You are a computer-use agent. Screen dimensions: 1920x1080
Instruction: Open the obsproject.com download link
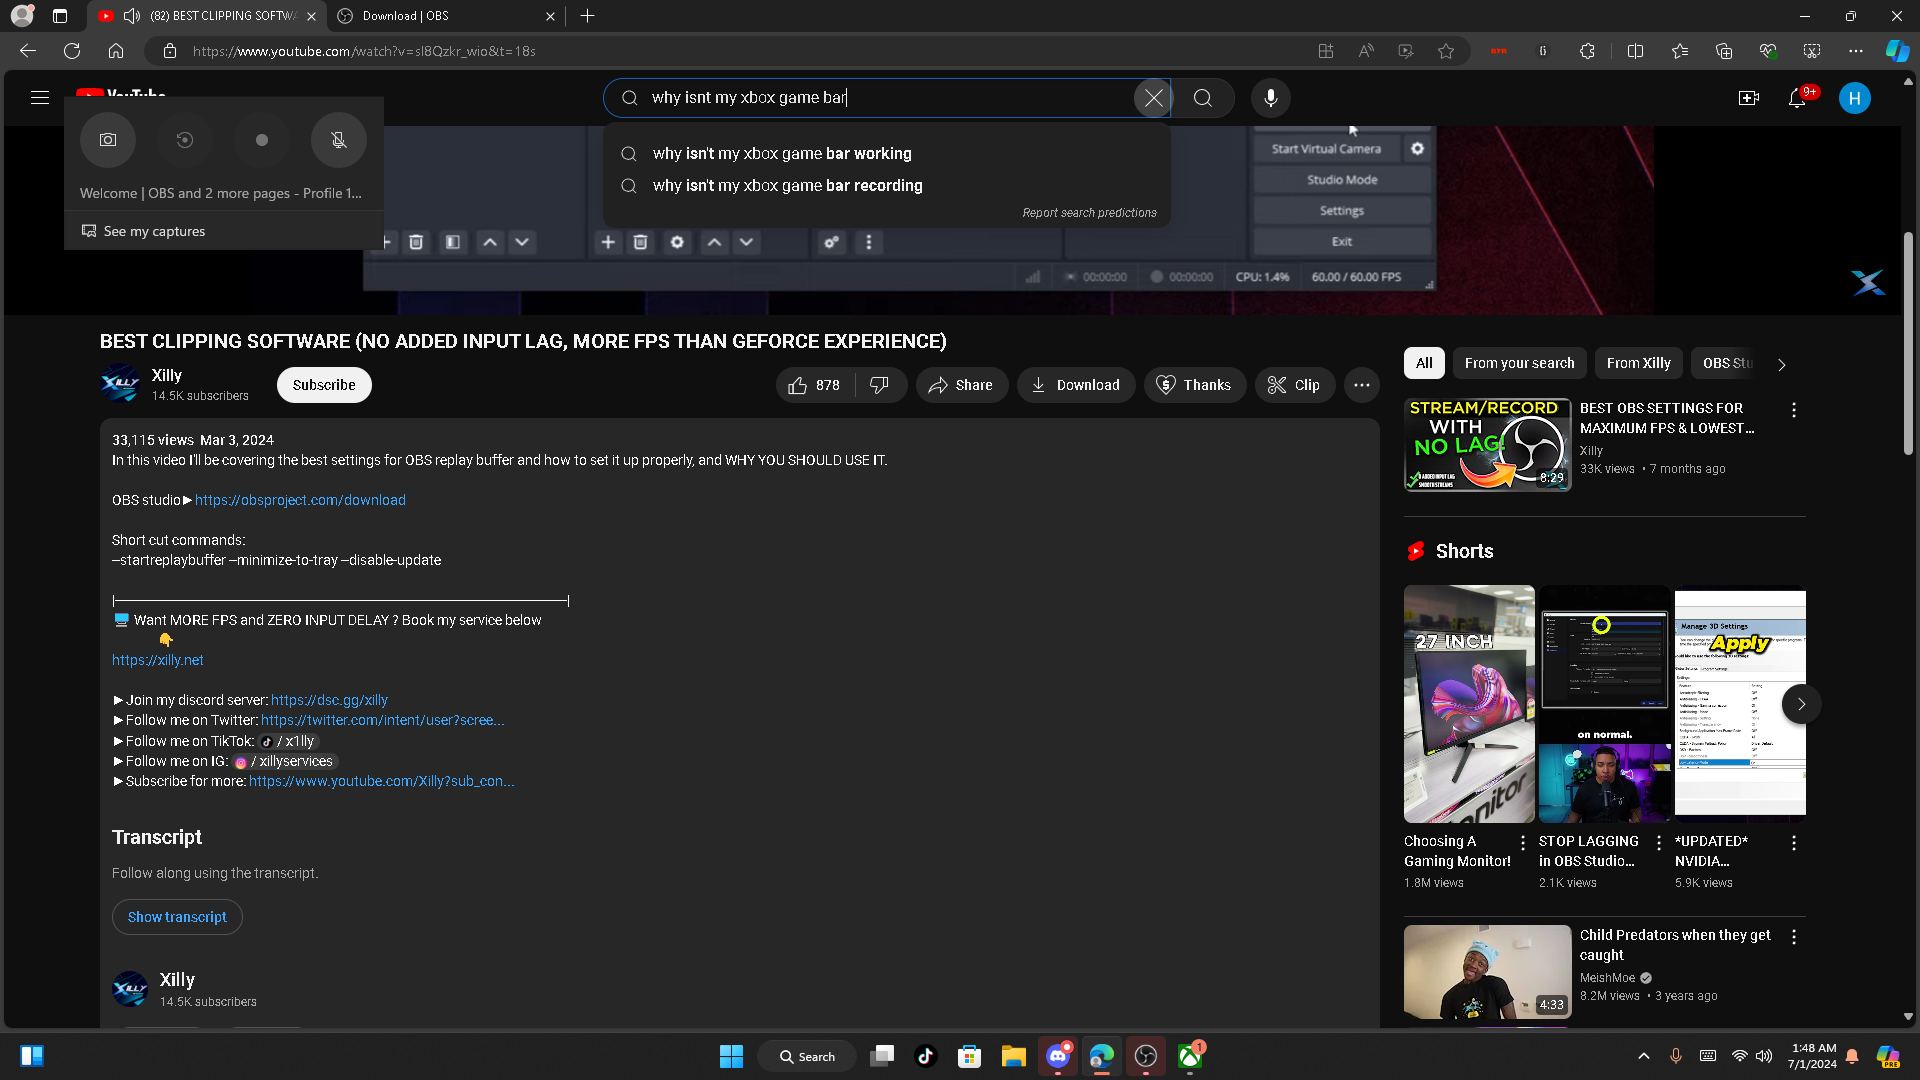tap(300, 500)
